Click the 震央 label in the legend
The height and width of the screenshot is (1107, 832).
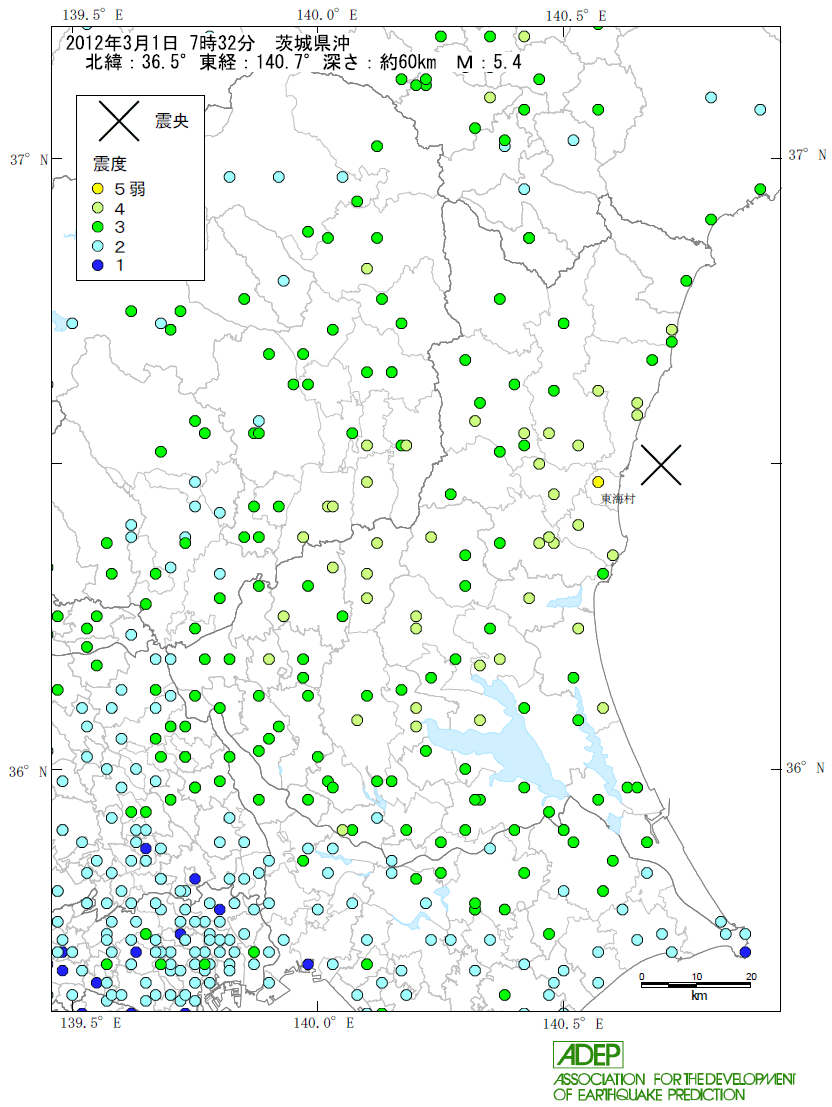[x=171, y=121]
